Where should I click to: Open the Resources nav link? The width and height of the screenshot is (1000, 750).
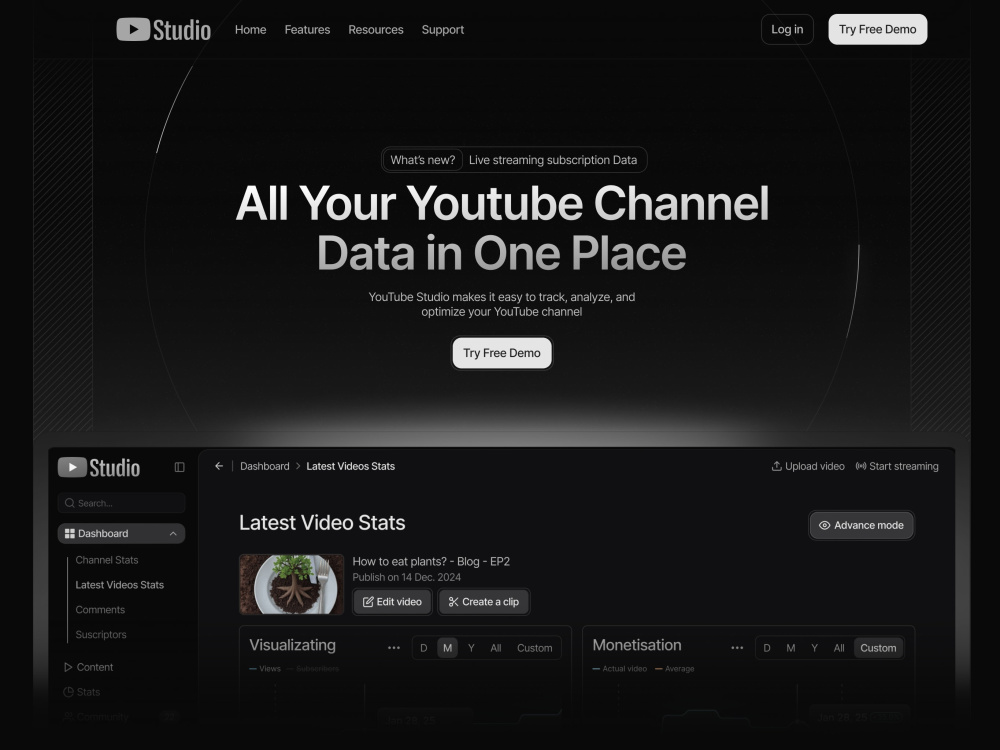(376, 29)
